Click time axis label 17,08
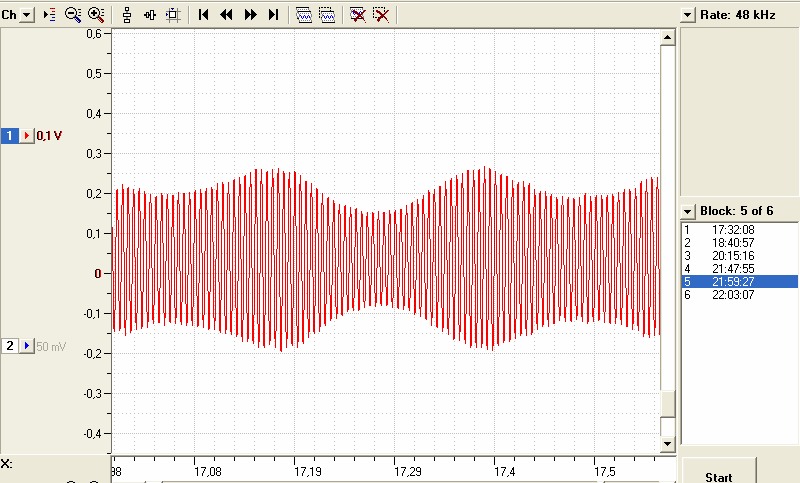 click(208, 472)
